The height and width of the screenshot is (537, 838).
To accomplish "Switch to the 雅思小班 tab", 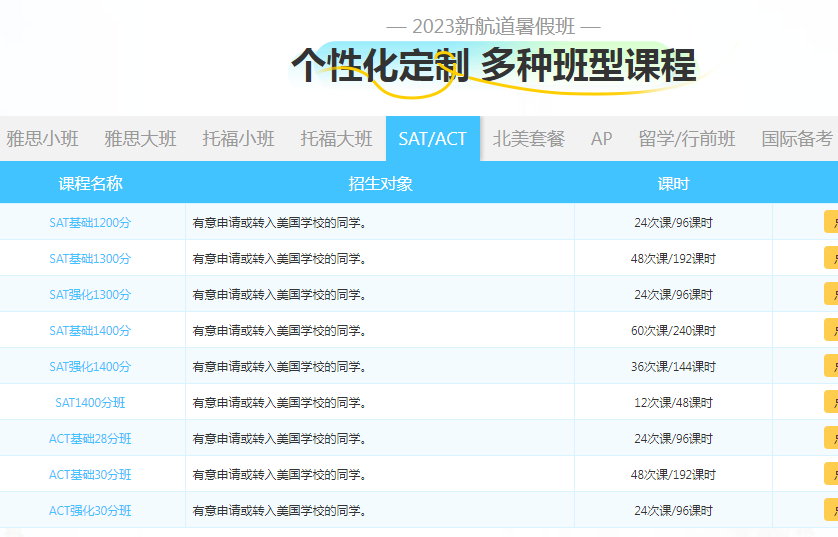I will pyautogui.click(x=42, y=139).
